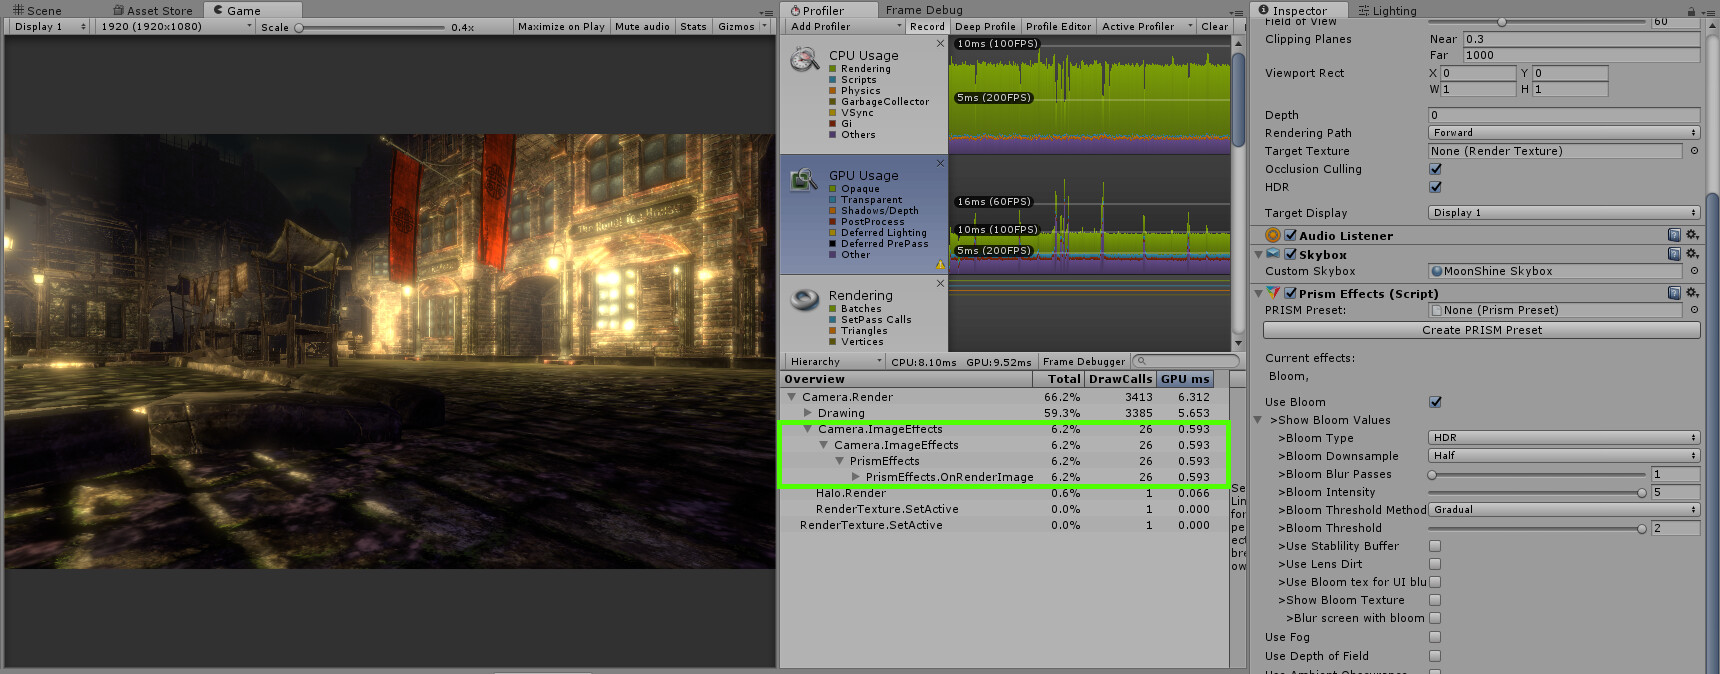Screen dimensions: 1720x674
Task: Close the CPU Usage profiler module
Action: click(940, 44)
